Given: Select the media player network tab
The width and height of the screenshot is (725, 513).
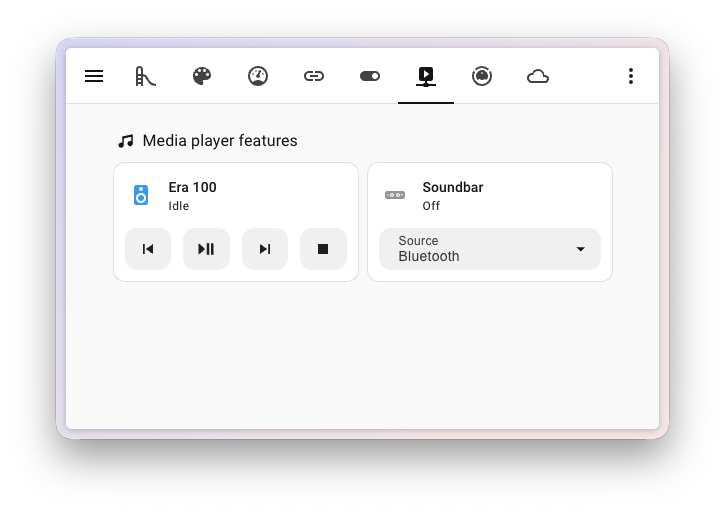Looking at the screenshot, I should [426, 76].
